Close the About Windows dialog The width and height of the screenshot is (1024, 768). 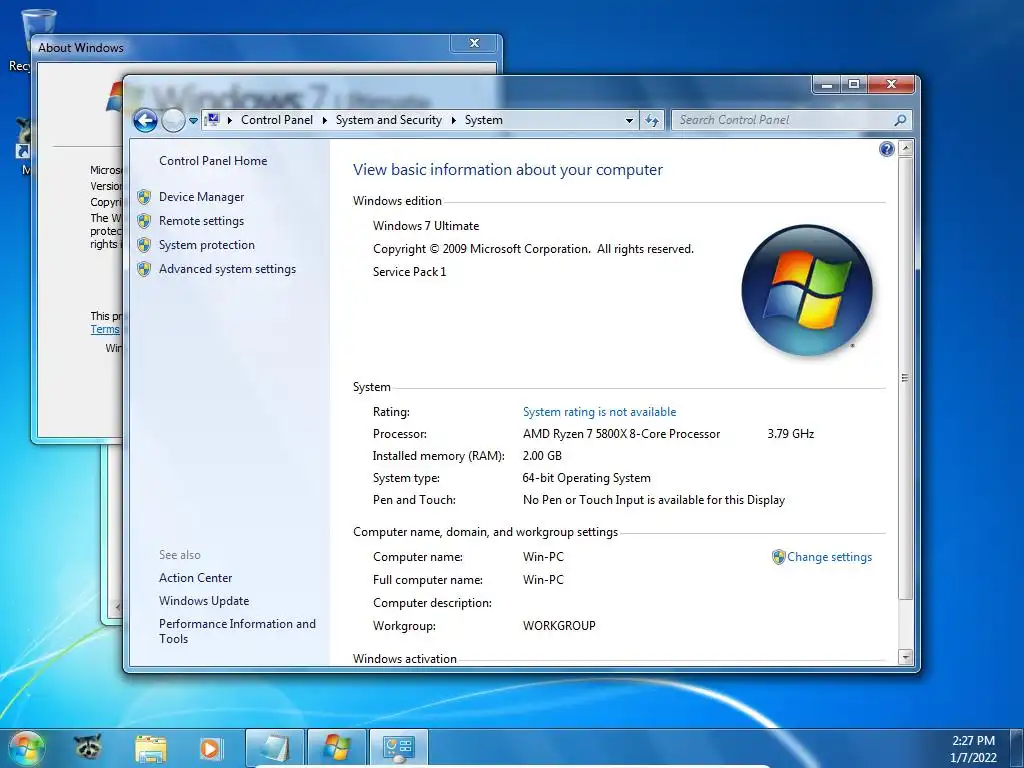(x=475, y=43)
